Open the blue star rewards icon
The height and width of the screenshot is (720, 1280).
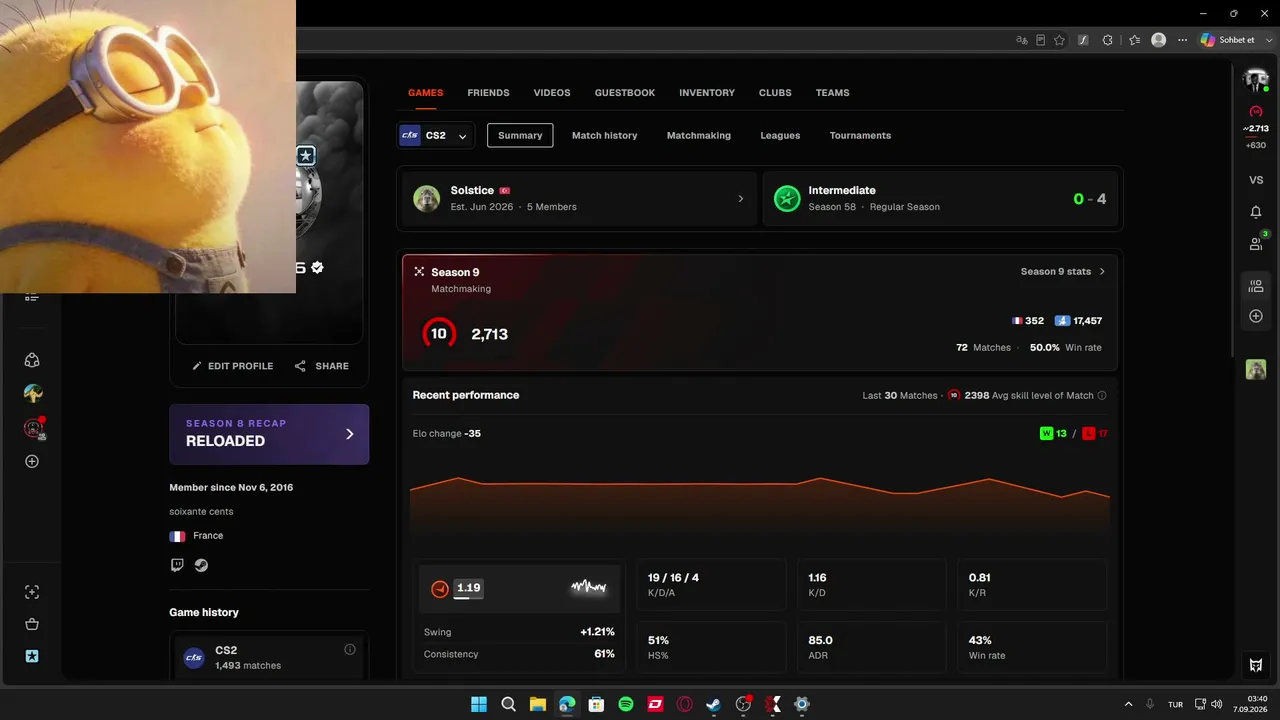[x=32, y=656]
